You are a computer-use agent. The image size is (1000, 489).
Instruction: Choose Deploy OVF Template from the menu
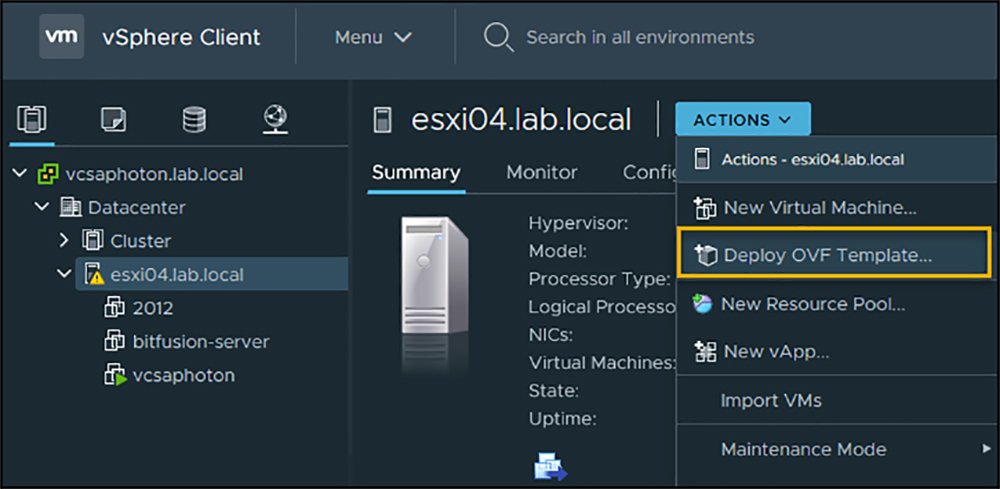826,255
